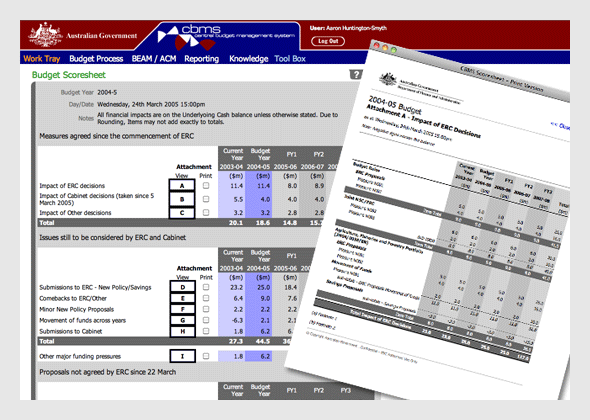590x420 pixels.
Task: Tick print checkbox for Impact of Cabinet decisions
Action: point(206,199)
